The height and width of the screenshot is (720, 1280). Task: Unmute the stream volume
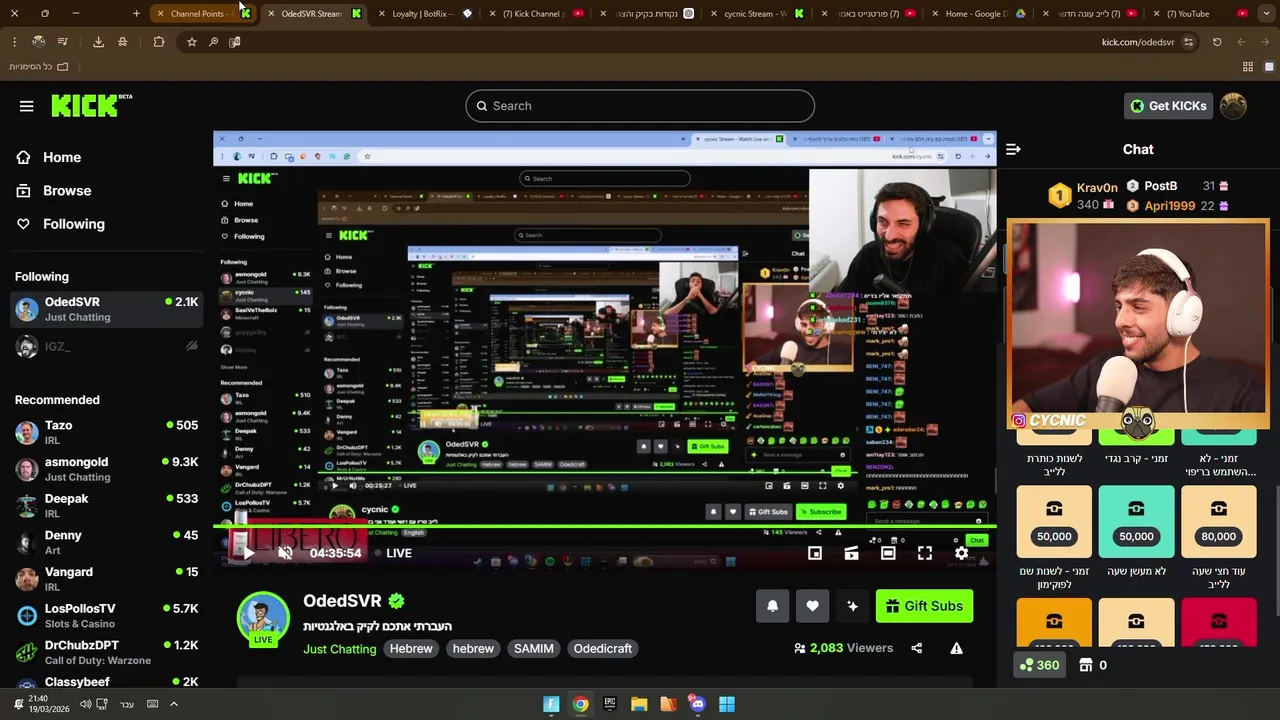pyautogui.click(x=285, y=553)
